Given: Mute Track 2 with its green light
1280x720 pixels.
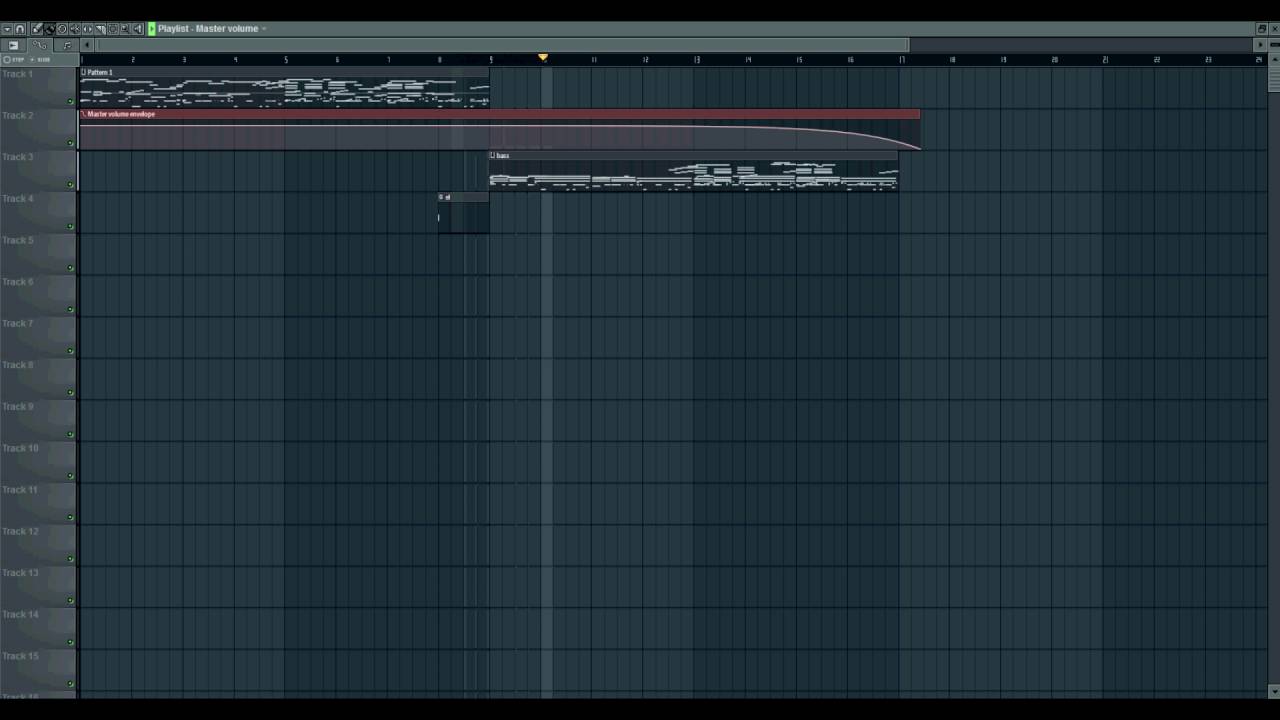Looking at the screenshot, I should (70, 143).
